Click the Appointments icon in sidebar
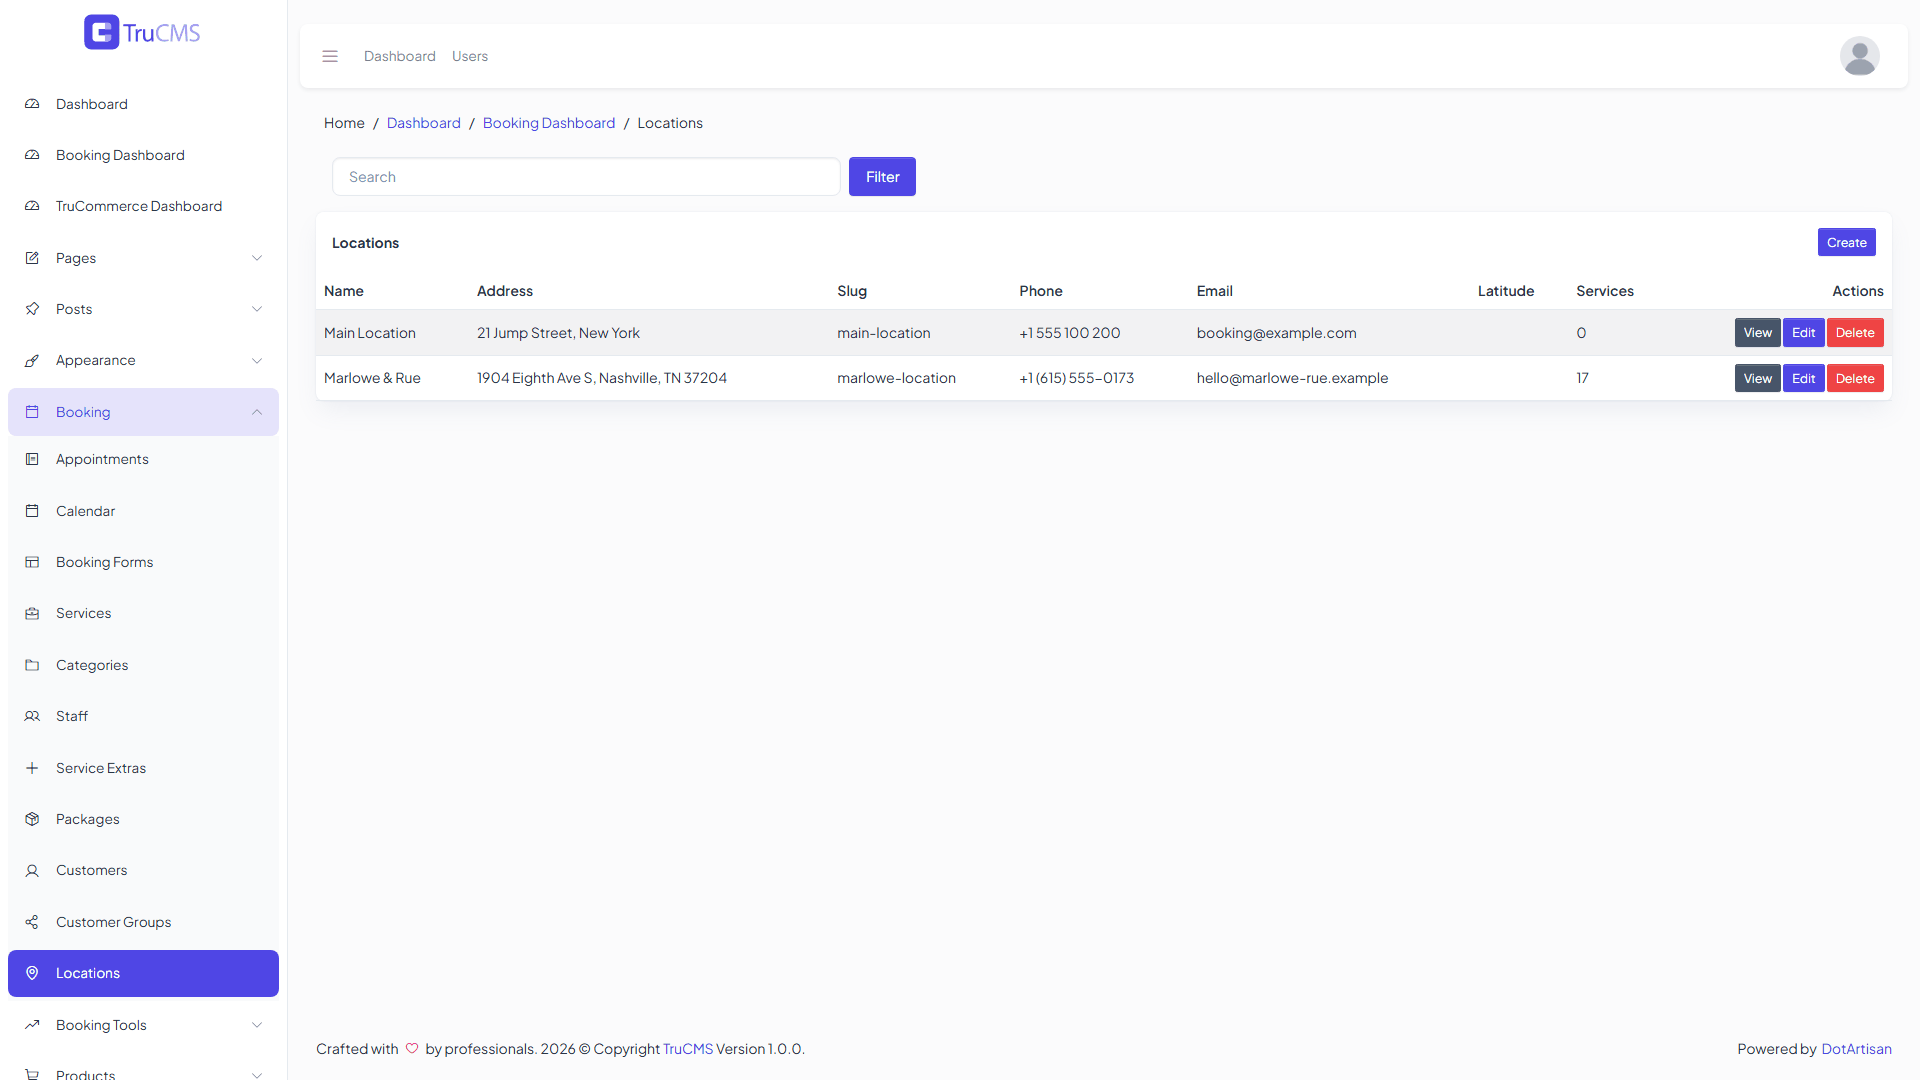Screen dimensions: 1920x1080 [x=32, y=459]
